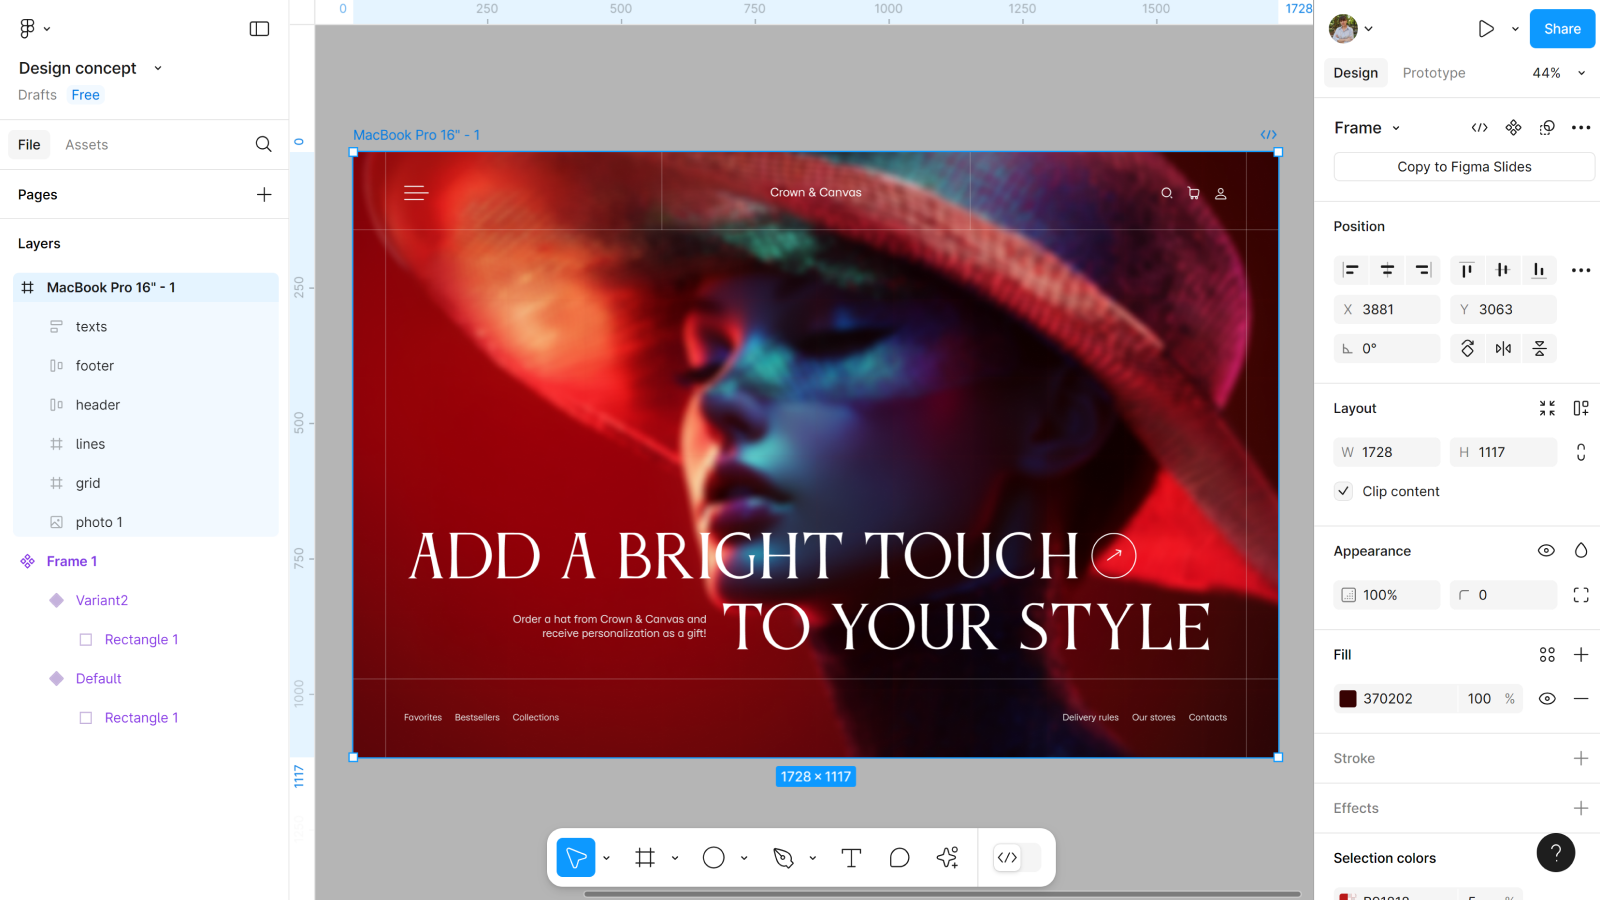Image resolution: width=1600 pixels, height=900 pixels.
Task: Toggle Fill visibility eye icon
Action: tap(1547, 699)
